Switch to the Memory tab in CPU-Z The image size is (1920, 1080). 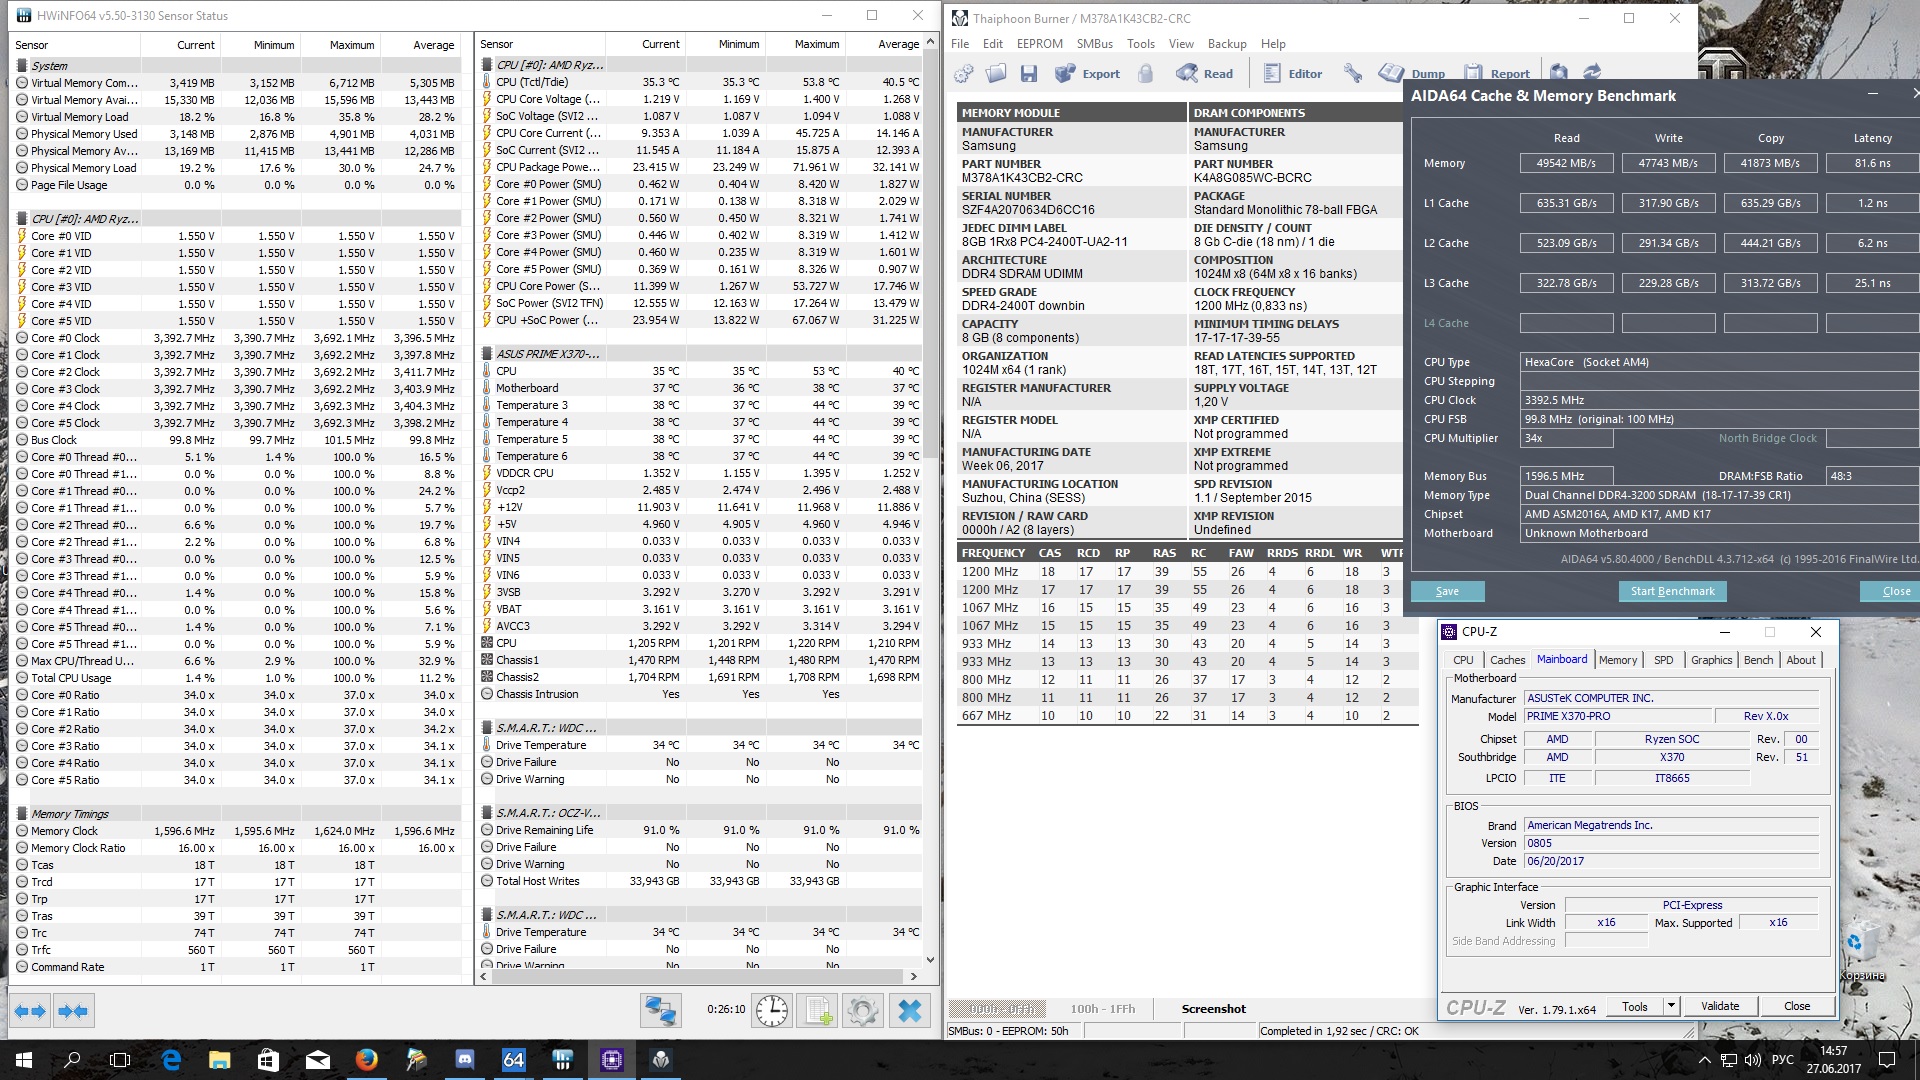coord(1617,660)
